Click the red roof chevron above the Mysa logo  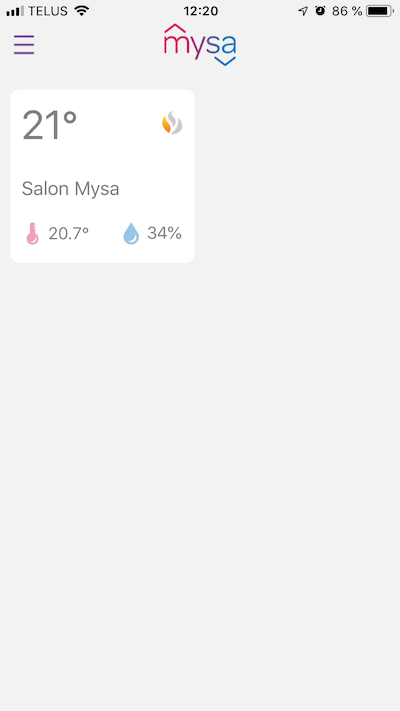click(x=175, y=28)
